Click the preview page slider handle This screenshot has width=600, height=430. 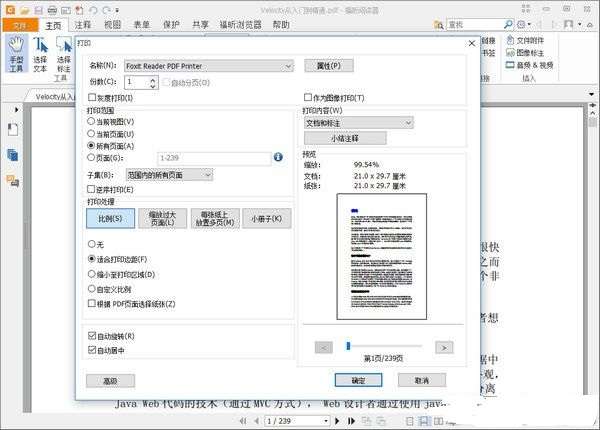click(x=348, y=346)
